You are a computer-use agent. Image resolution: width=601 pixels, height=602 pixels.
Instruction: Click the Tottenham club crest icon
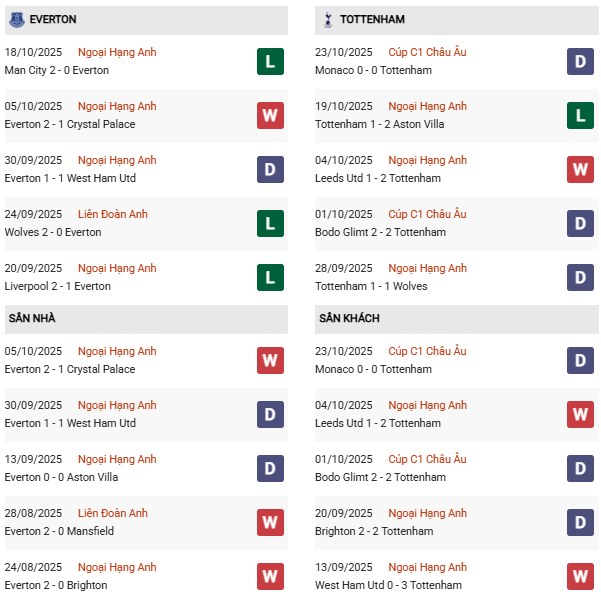(326, 19)
